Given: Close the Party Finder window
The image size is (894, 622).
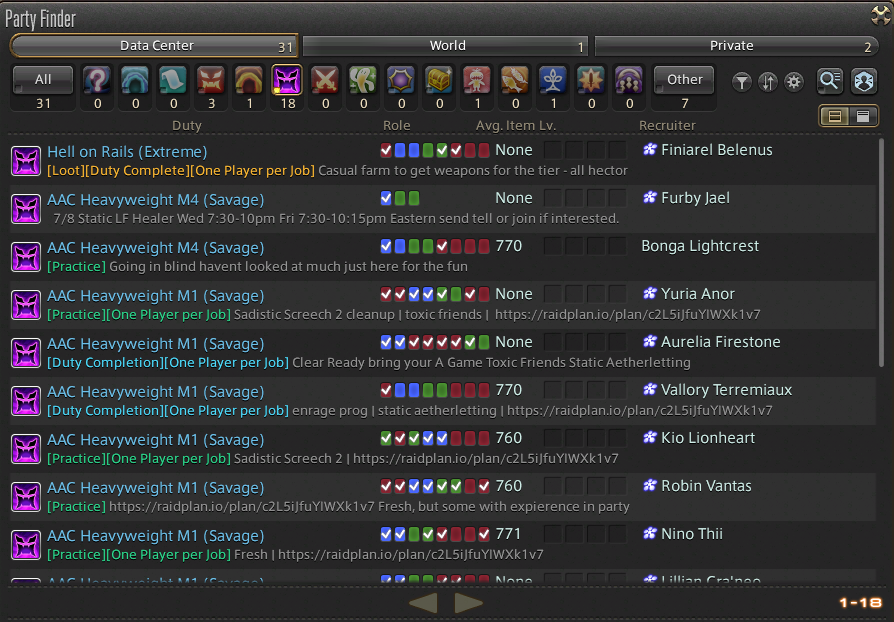Looking at the screenshot, I should 881,15.
